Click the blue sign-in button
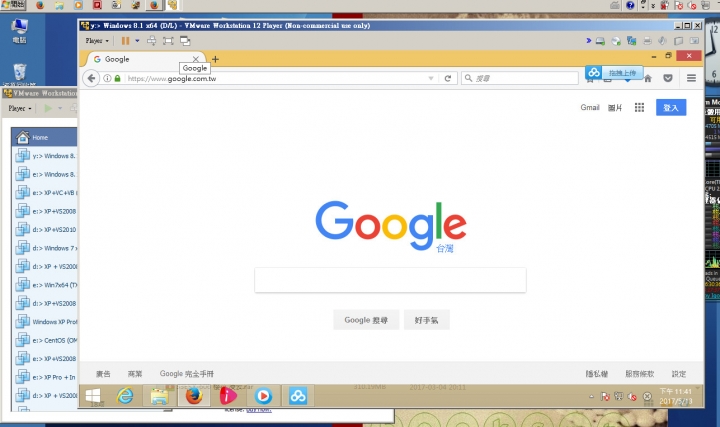 click(x=671, y=107)
